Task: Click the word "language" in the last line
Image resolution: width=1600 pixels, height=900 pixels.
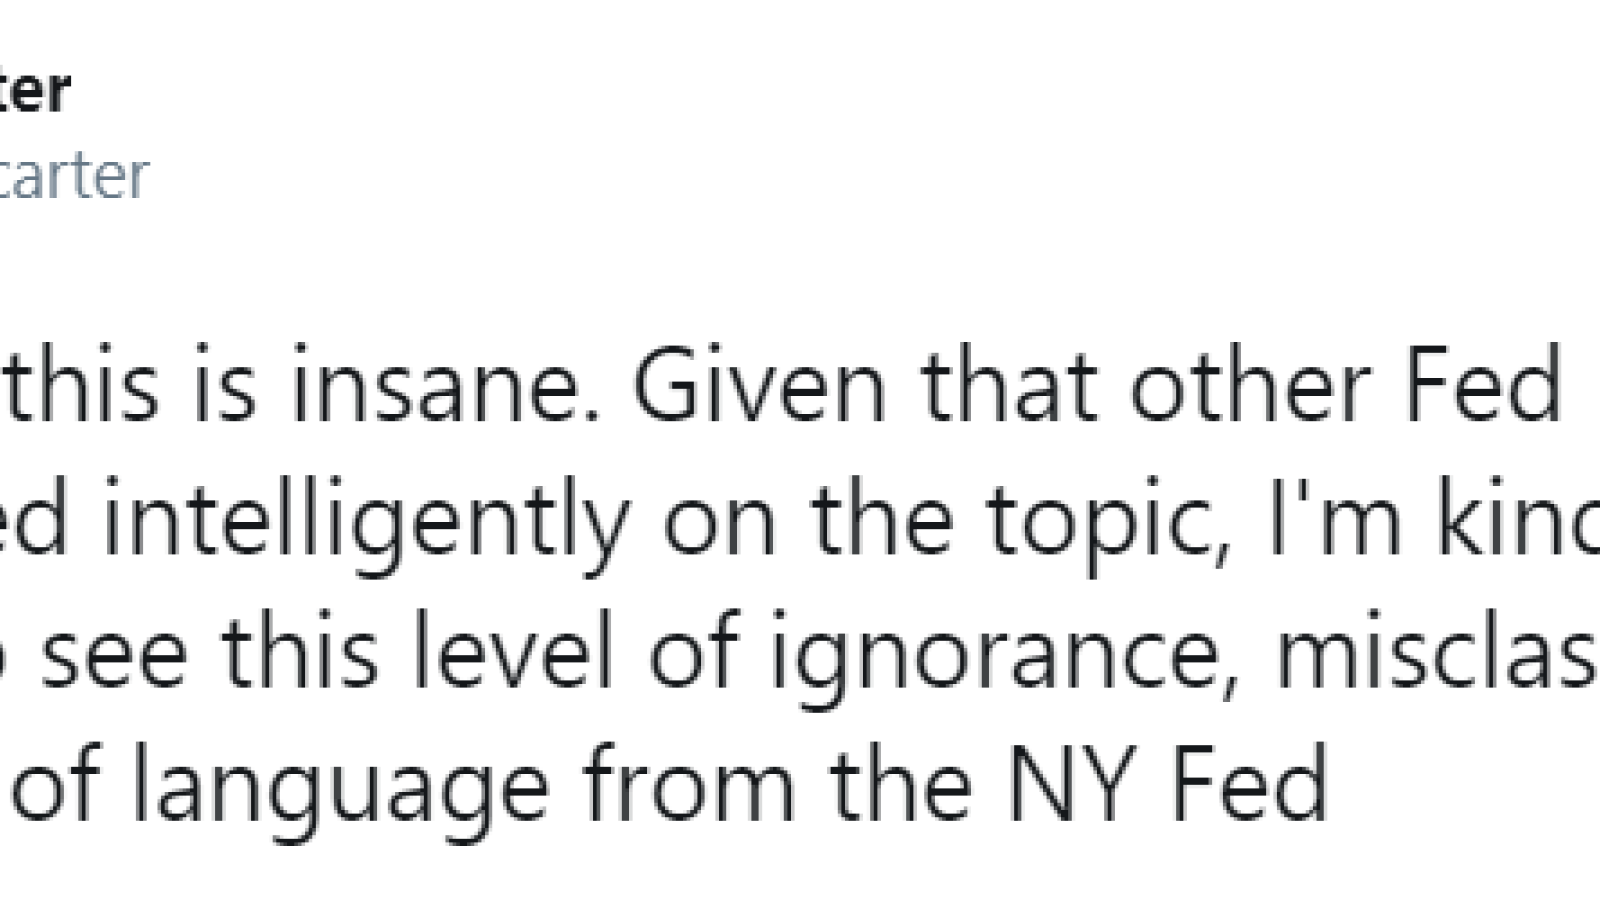Action: (342, 787)
